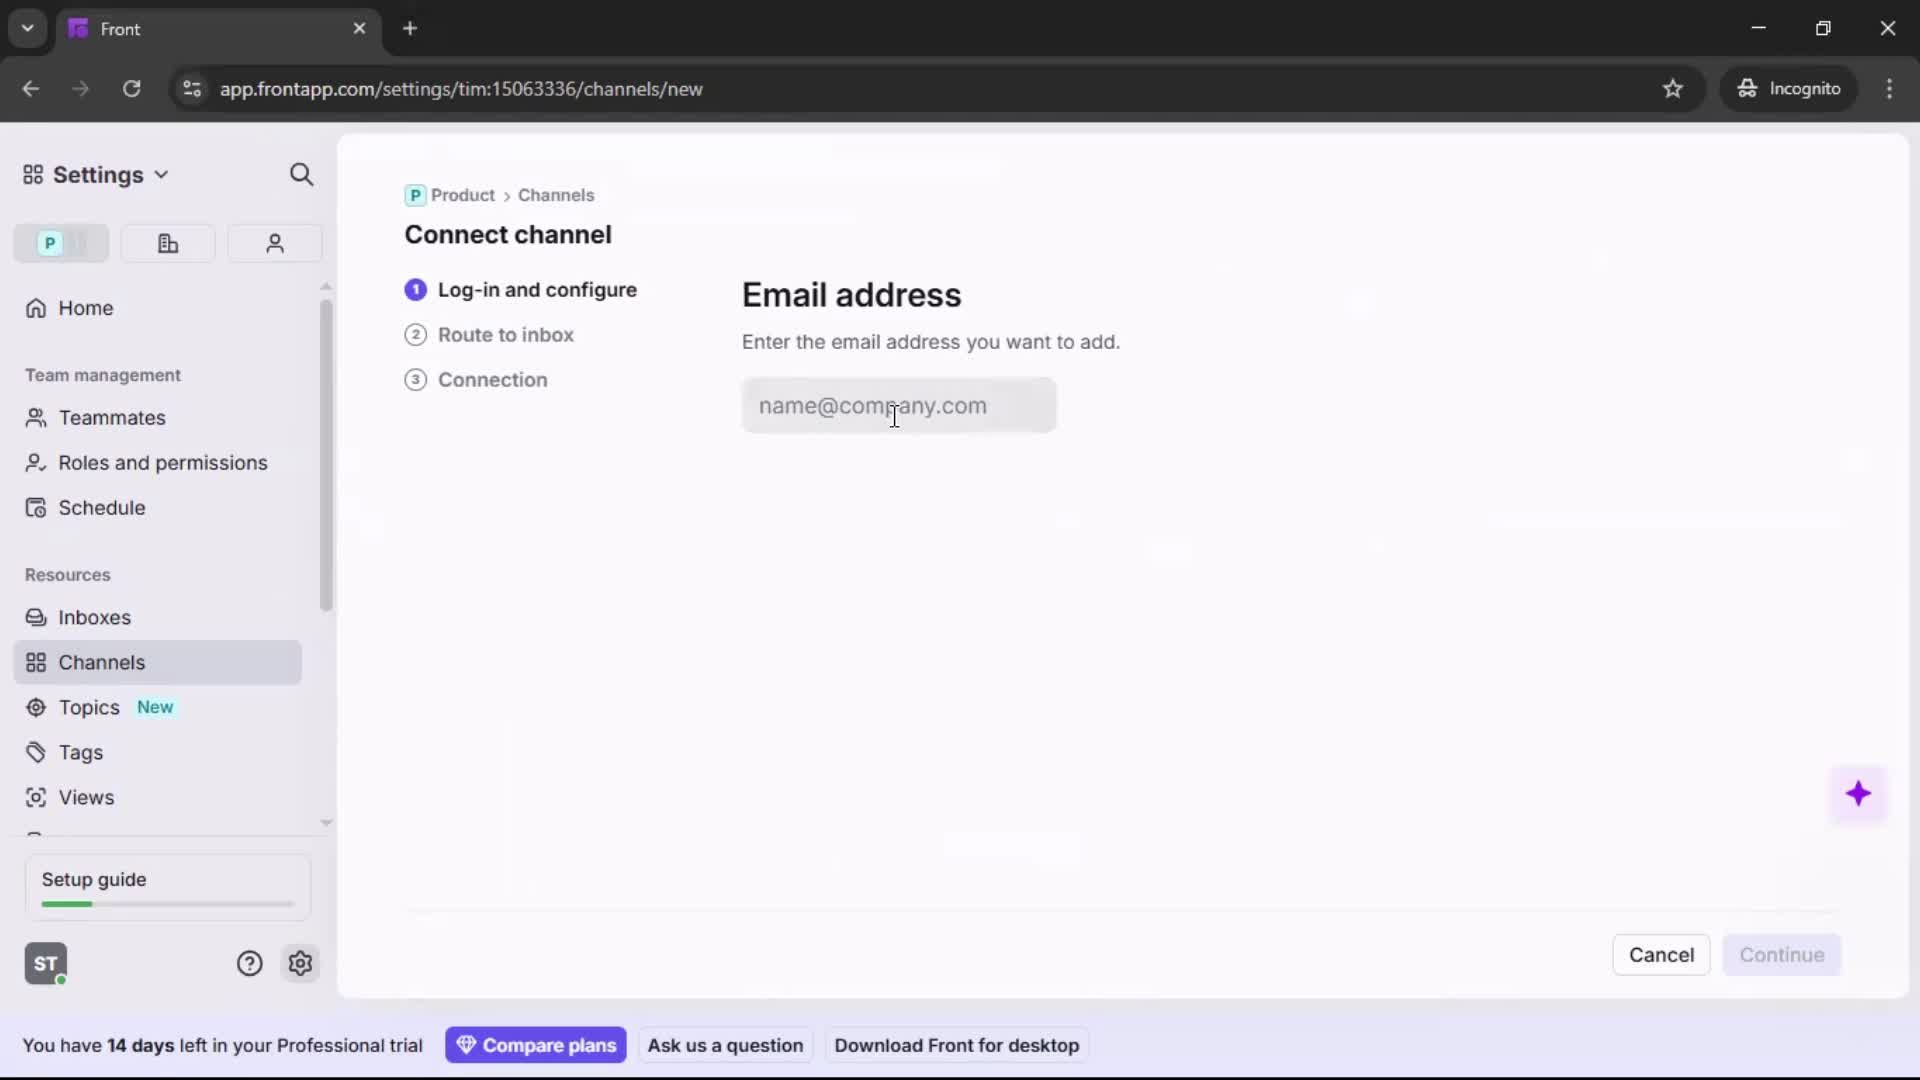Image resolution: width=1920 pixels, height=1080 pixels.
Task: Click the personal settings gear icon
Action: click(301, 963)
